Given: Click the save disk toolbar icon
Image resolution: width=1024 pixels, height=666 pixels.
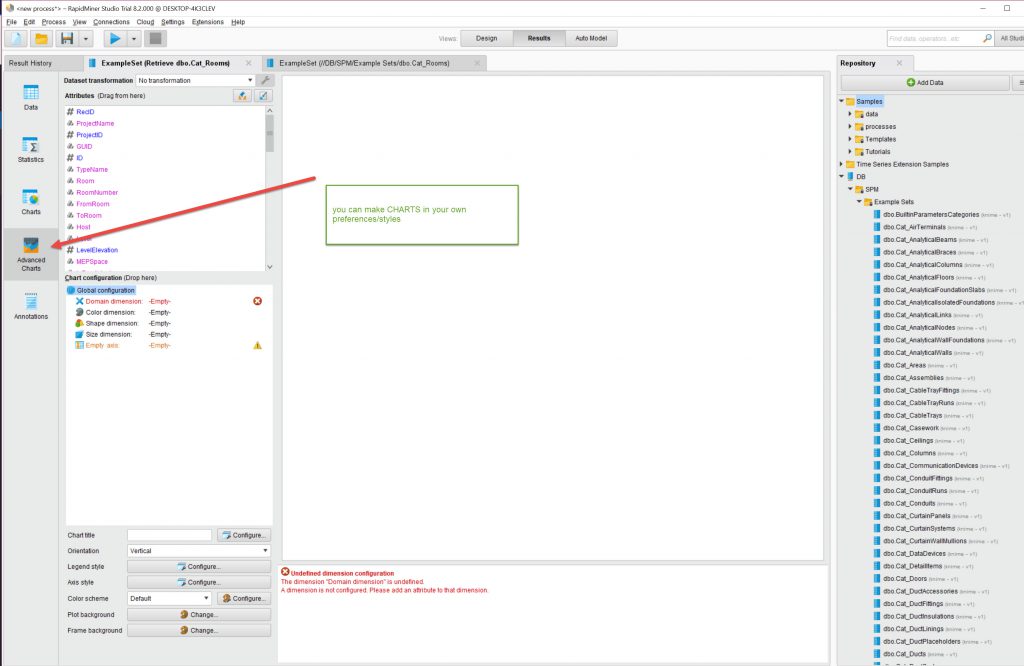Looking at the screenshot, I should click(67, 39).
